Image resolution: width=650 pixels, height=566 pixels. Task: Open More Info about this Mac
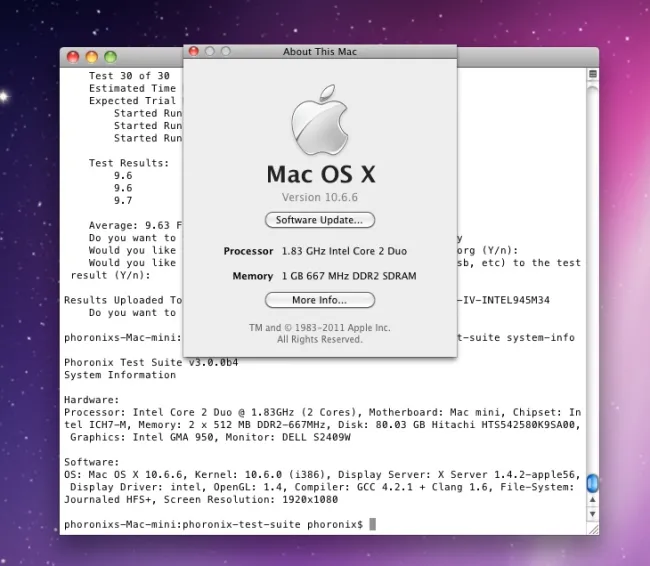pyautogui.click(x=319, y=300)
